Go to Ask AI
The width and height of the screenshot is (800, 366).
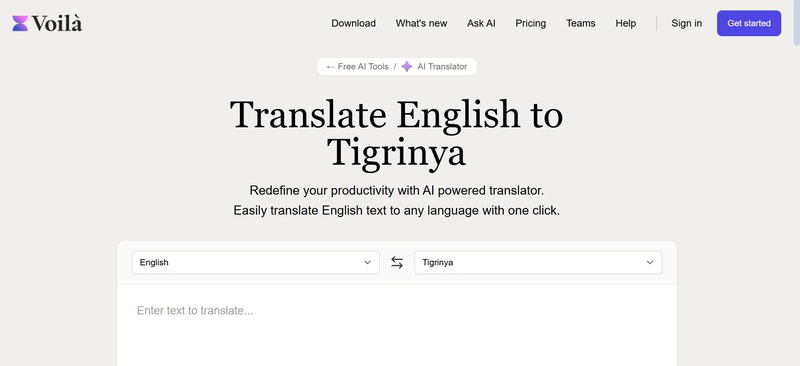[x=481, y=23]
